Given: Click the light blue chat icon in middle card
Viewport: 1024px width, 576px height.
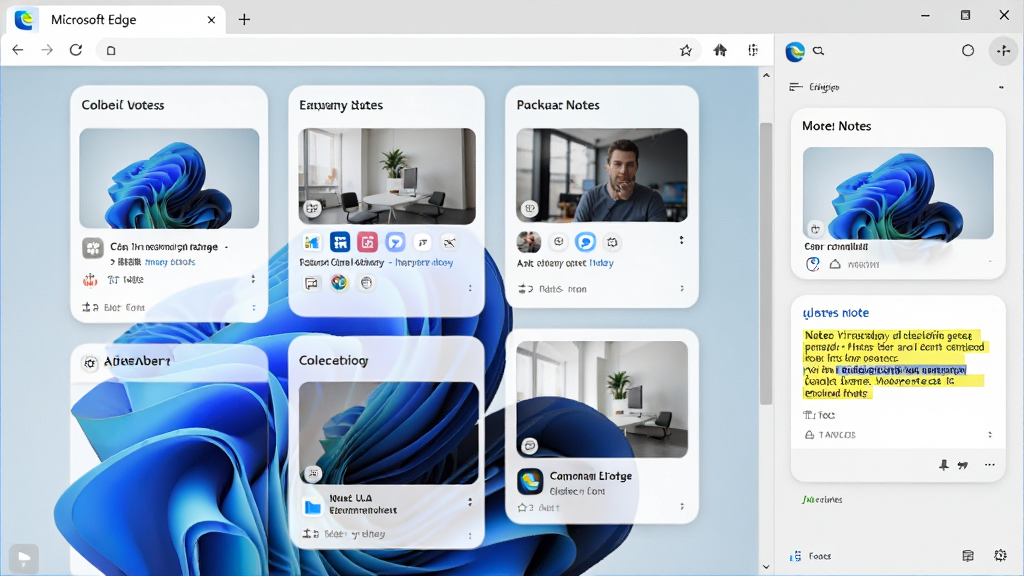Looking at the screenshot, I should click(395, 242).
